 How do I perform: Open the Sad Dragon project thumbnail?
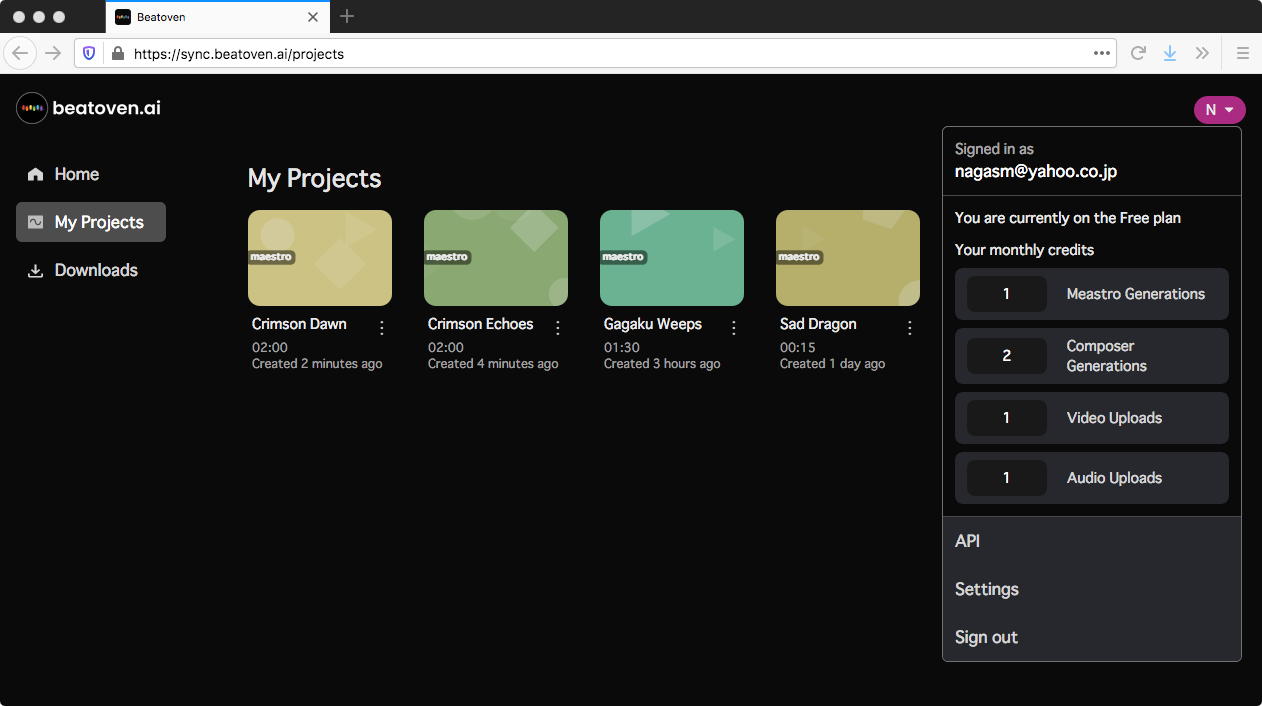coord(848,258)
